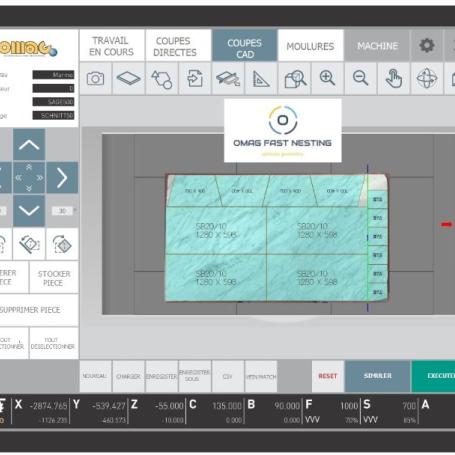Click the OMAG FAST NESTING logo panel

283,131
